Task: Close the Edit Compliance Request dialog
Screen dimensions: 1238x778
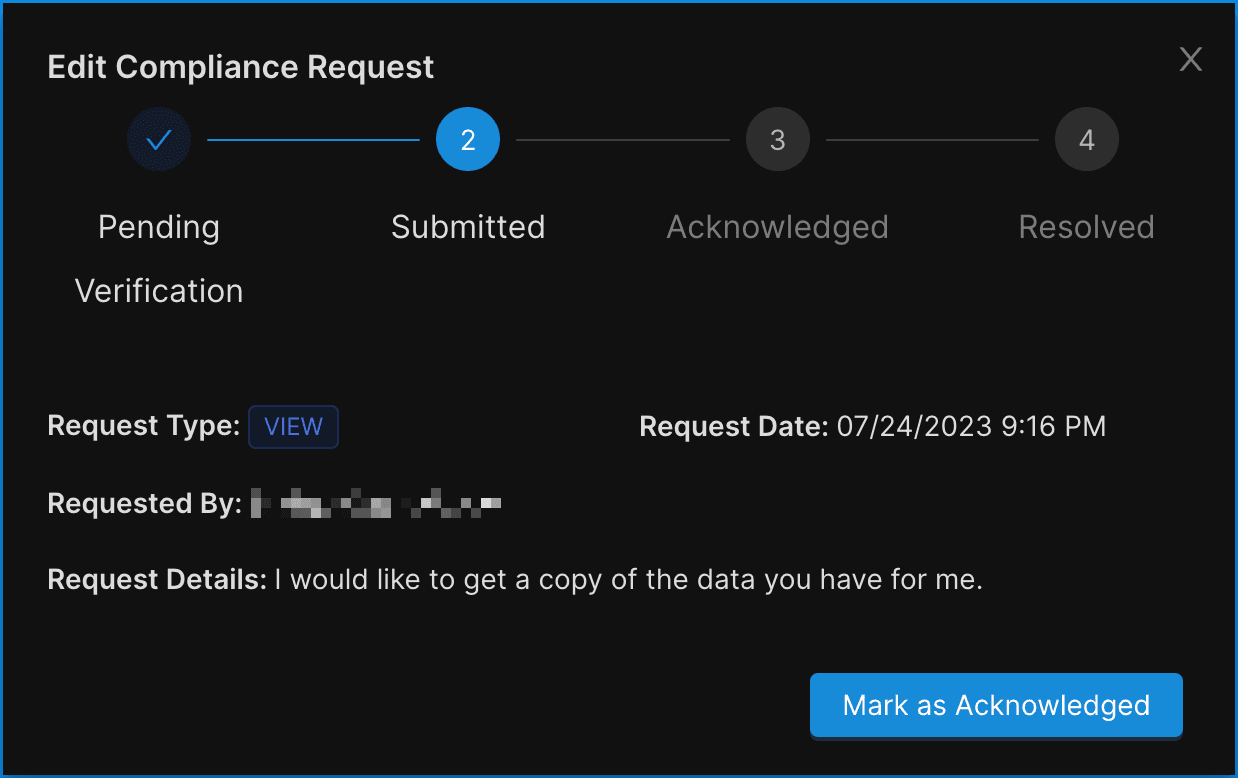Action: click(x=1190, y=60)
